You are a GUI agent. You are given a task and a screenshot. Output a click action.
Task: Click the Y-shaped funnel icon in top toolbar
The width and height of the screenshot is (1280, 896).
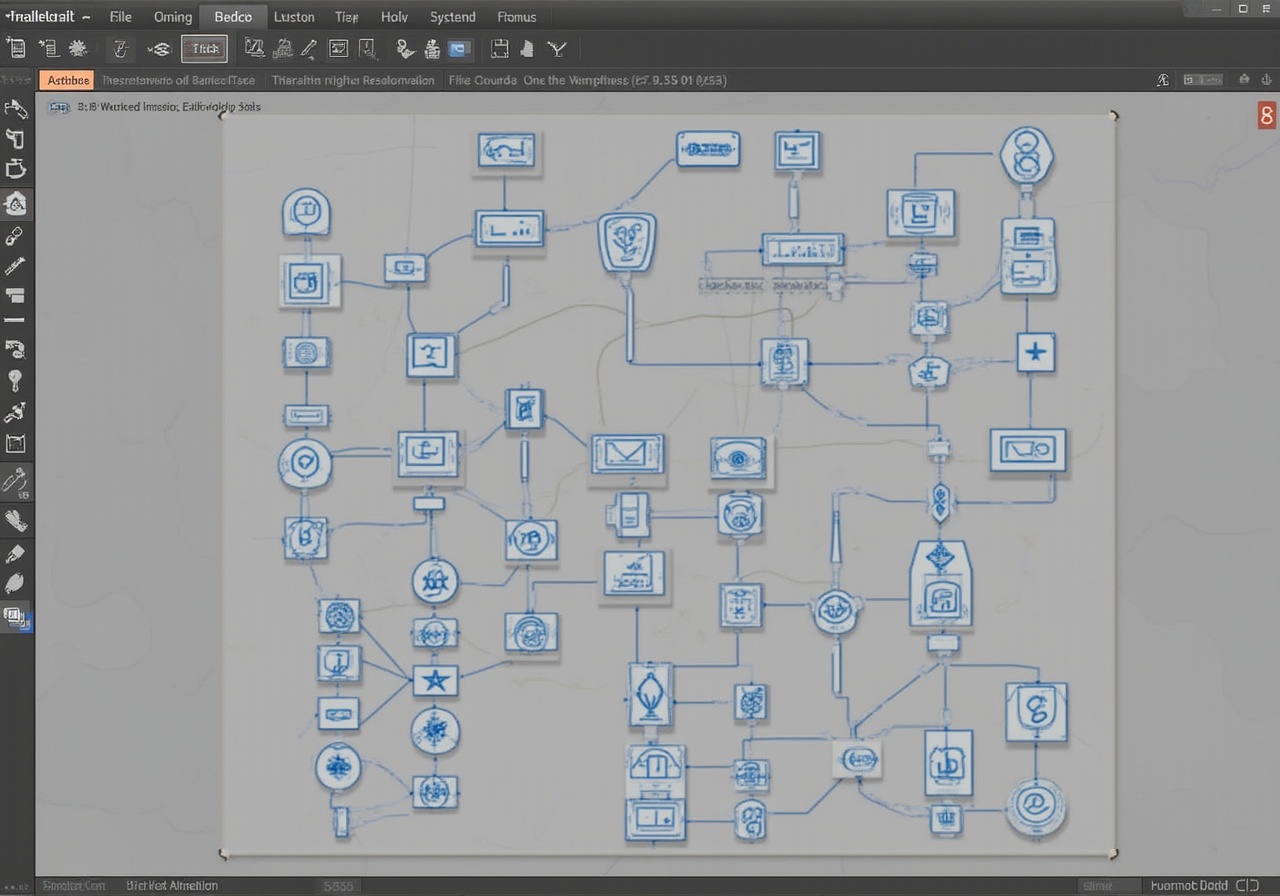(557, 48)
